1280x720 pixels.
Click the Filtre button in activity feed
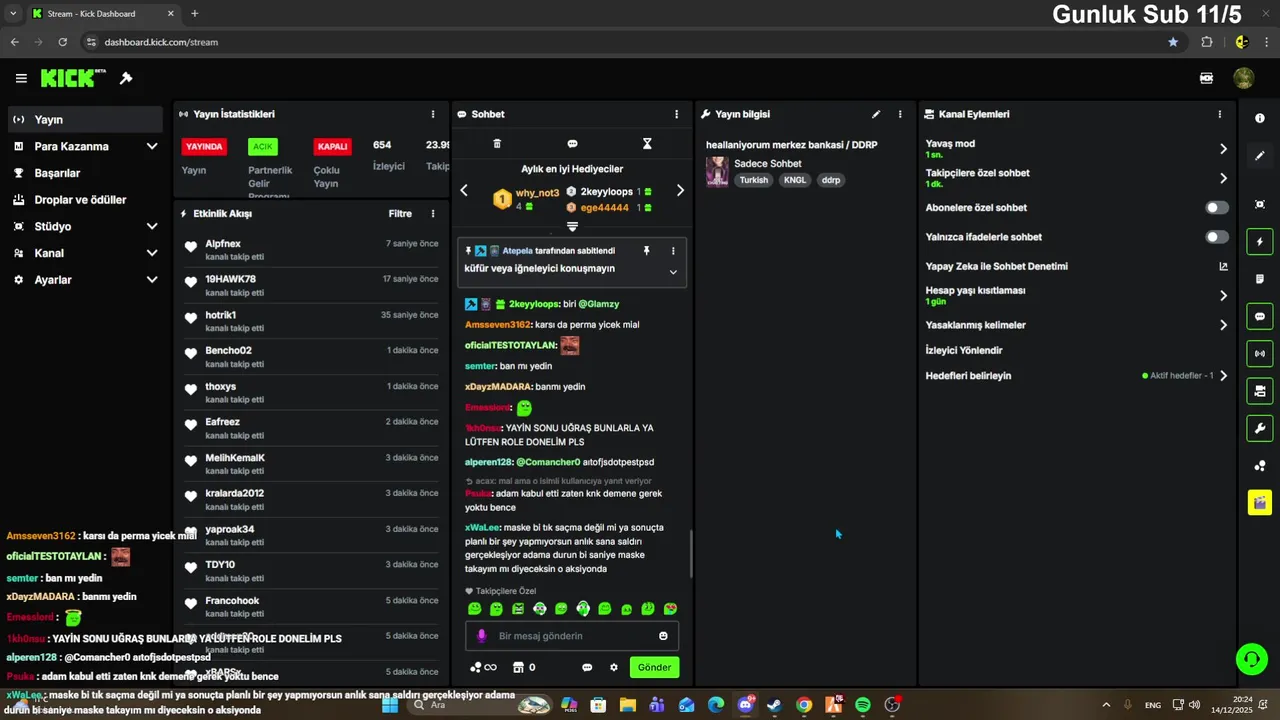click(400, 213)
